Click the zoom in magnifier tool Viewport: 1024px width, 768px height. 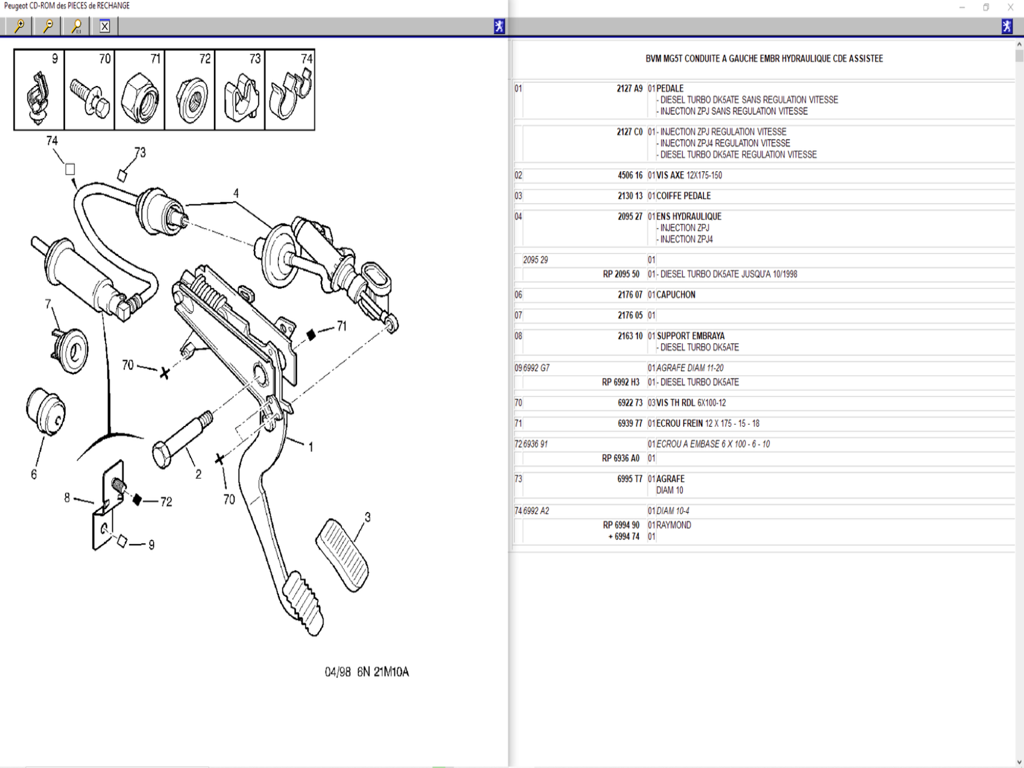tap(18, 27)
